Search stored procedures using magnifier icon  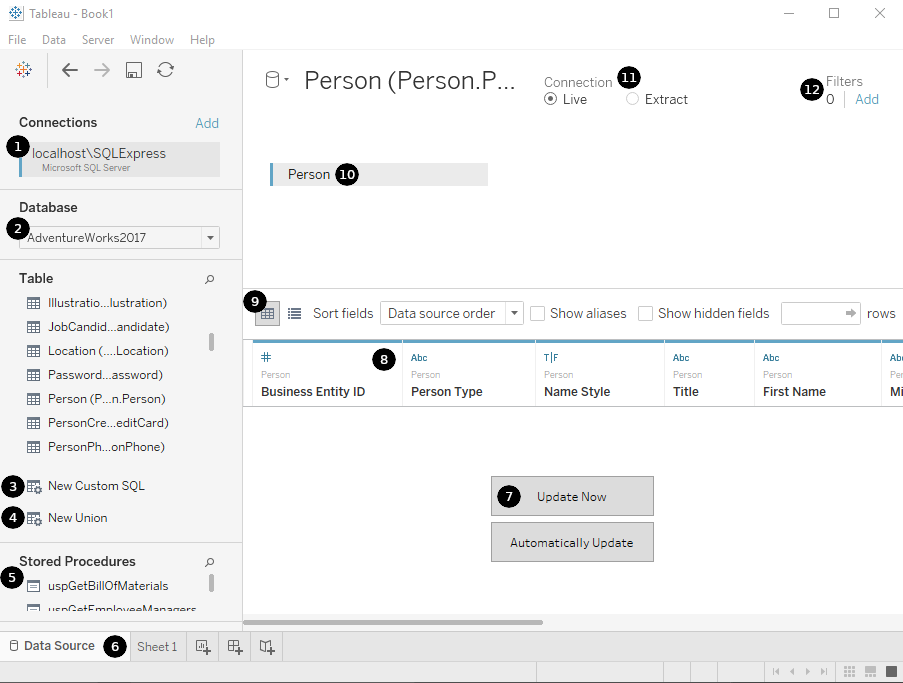(x=210, y=561)
